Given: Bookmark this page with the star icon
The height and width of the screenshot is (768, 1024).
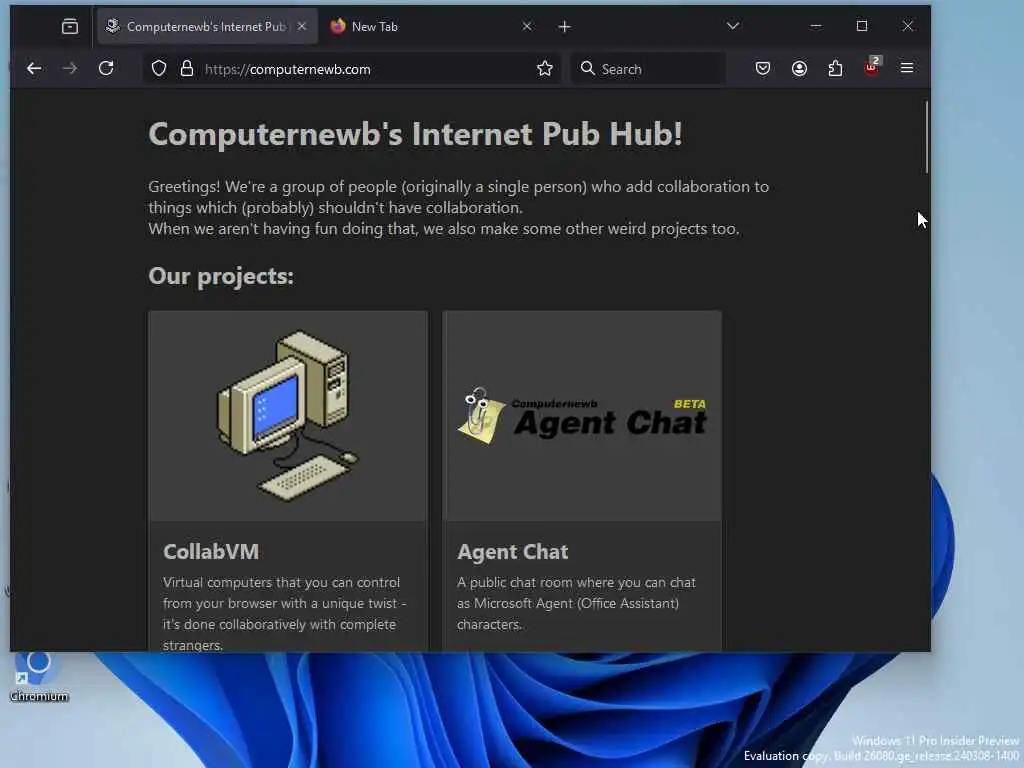Looking at the screenshot, I should pos(545,69).
